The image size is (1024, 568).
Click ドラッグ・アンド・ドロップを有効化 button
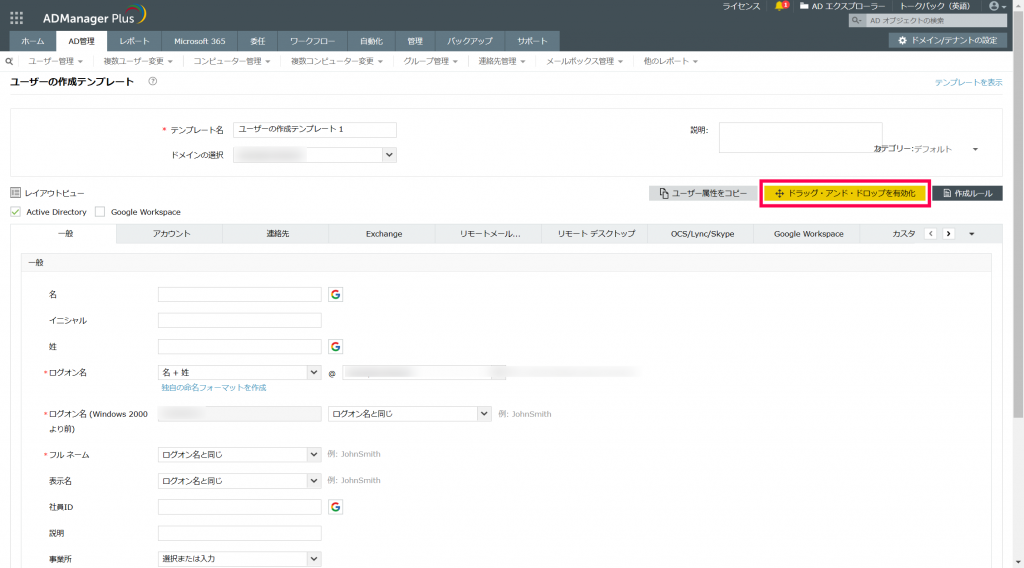(x=845, y=193)
